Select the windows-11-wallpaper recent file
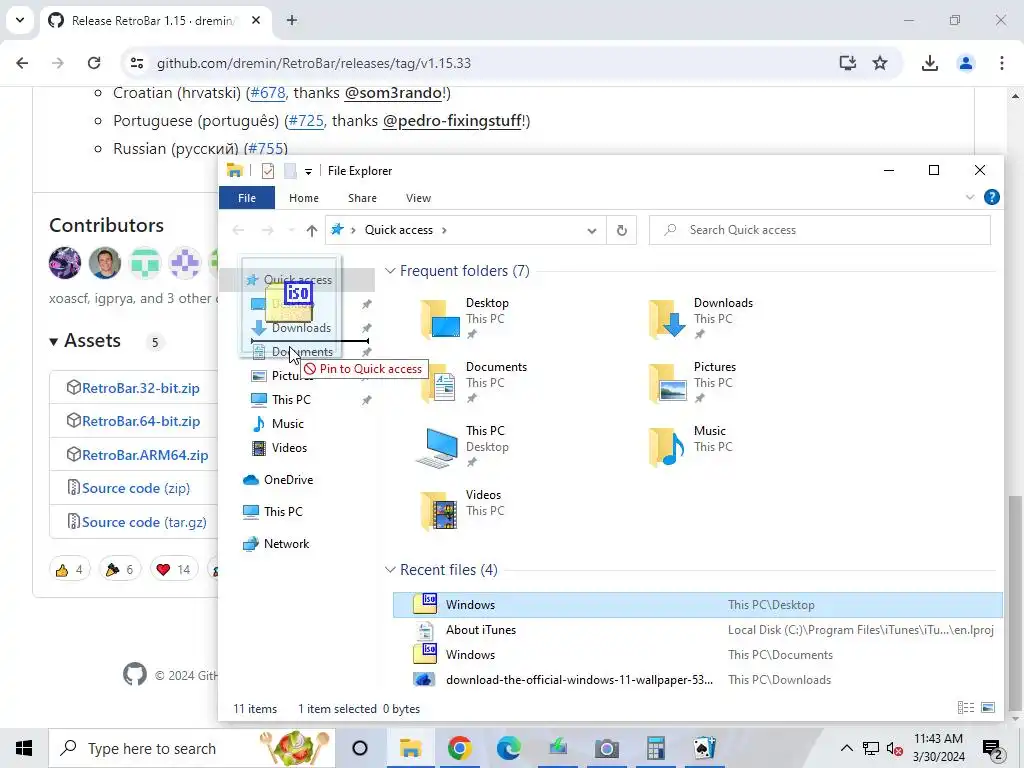This screenshot has width=1024, height=768. 697,680
